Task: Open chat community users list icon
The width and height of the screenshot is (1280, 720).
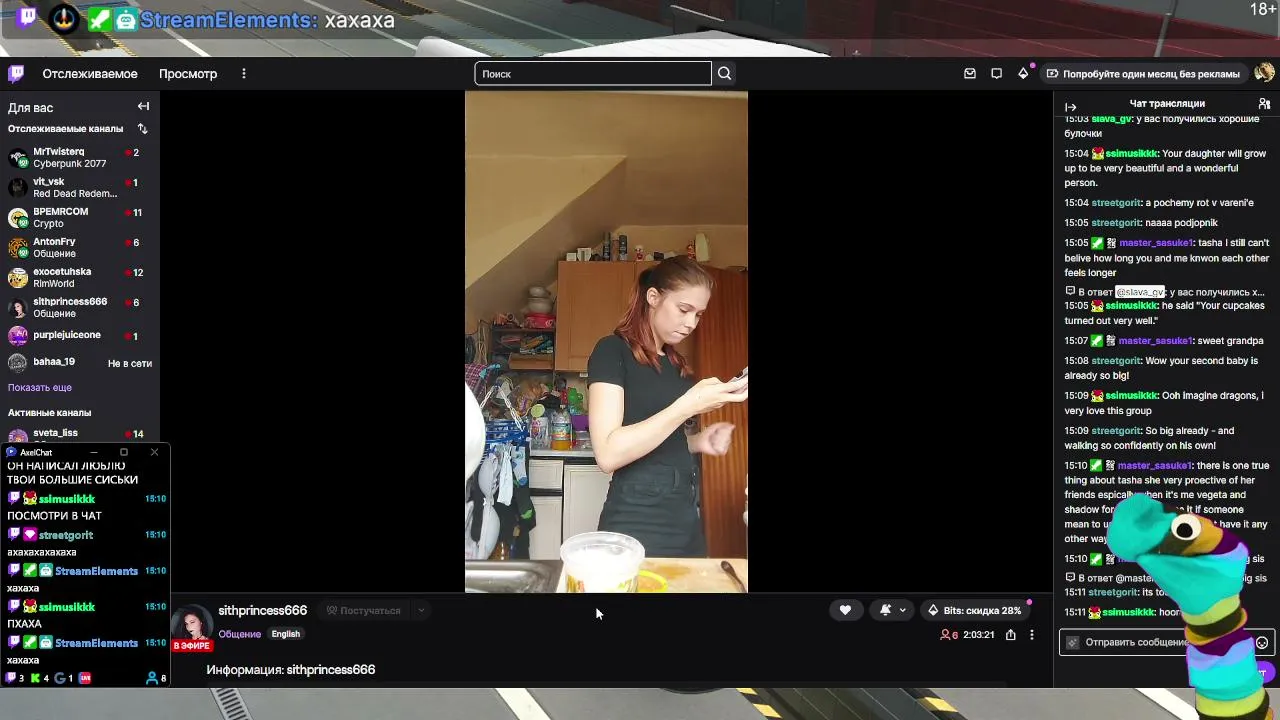Action: [1264, 103]
